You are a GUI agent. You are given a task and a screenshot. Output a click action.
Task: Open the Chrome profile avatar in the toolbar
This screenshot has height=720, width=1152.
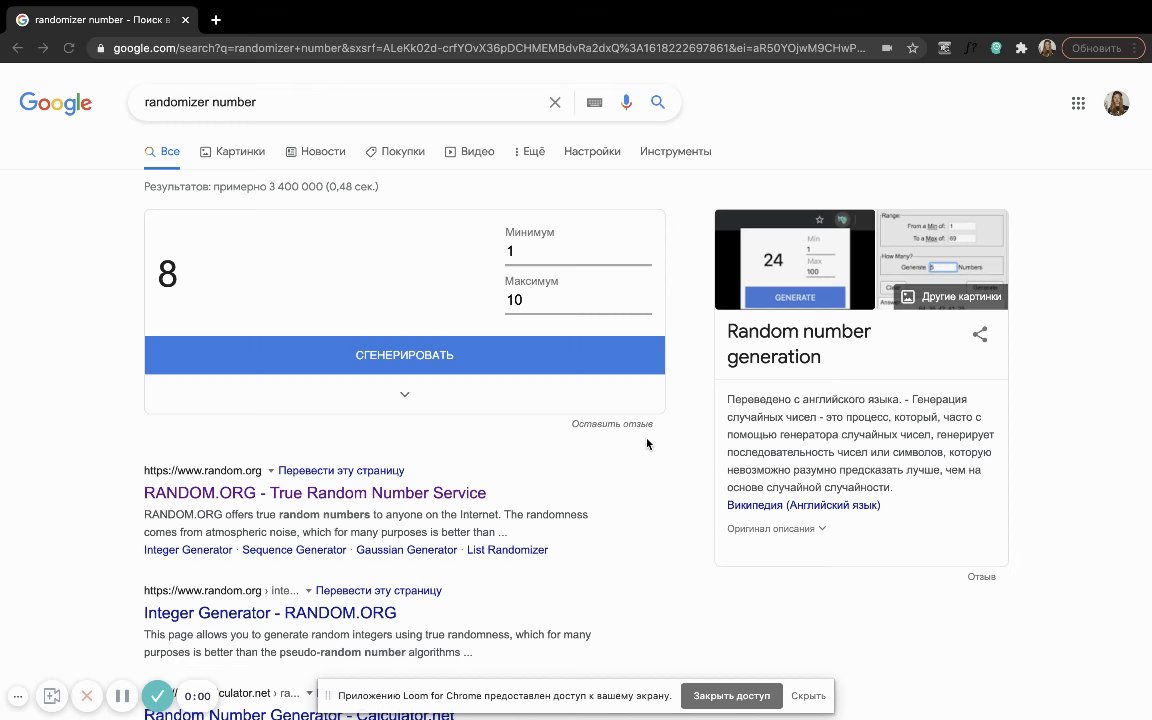[x=1047, y=48]
